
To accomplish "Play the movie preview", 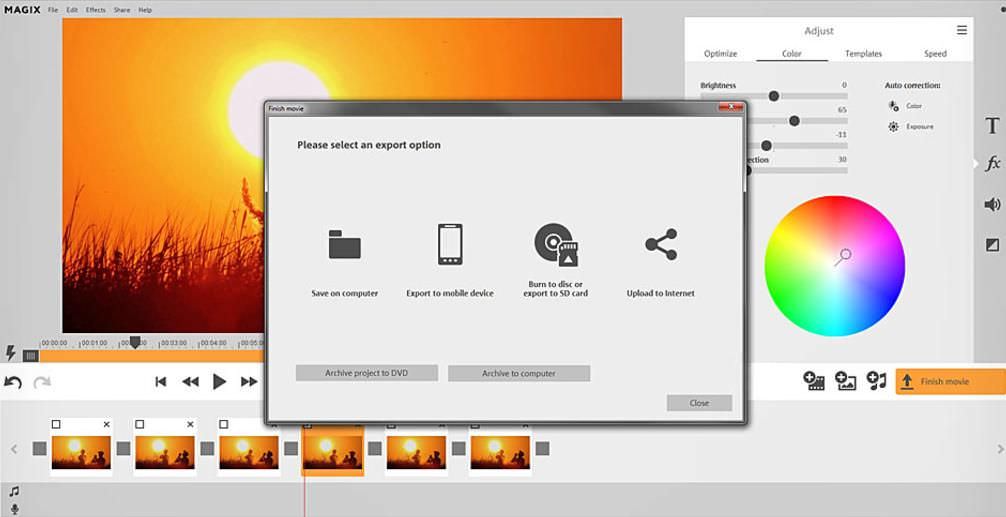I will [x=219, y=382].
